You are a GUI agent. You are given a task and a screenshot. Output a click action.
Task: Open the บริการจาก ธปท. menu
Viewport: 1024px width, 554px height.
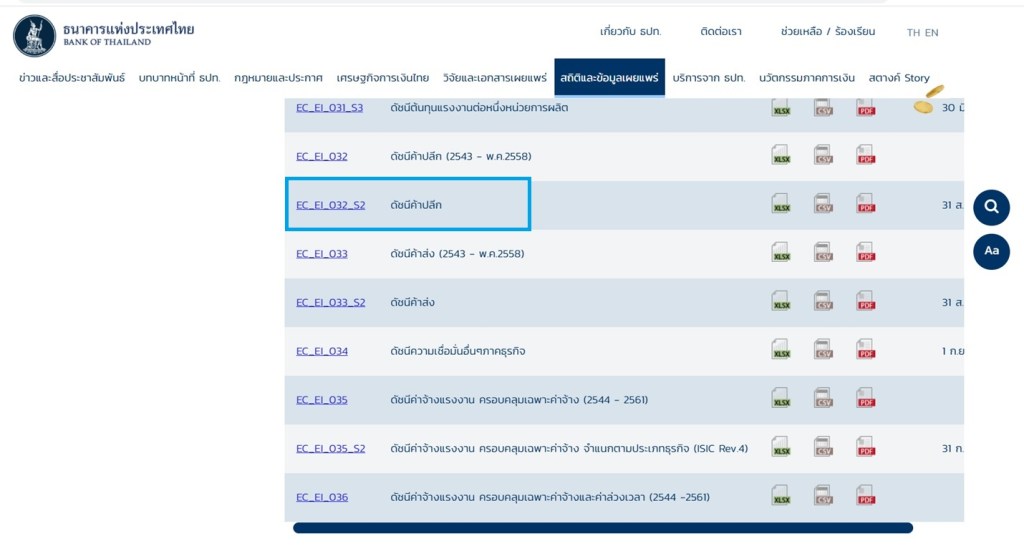coord(709,78)
